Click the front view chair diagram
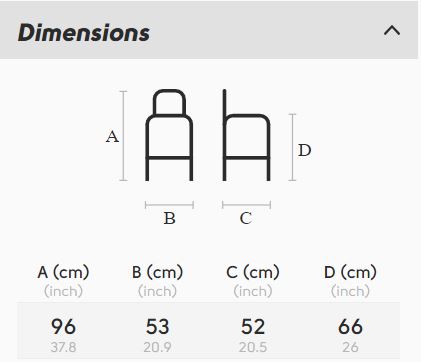The image size is (421, 362). [169, 135]
